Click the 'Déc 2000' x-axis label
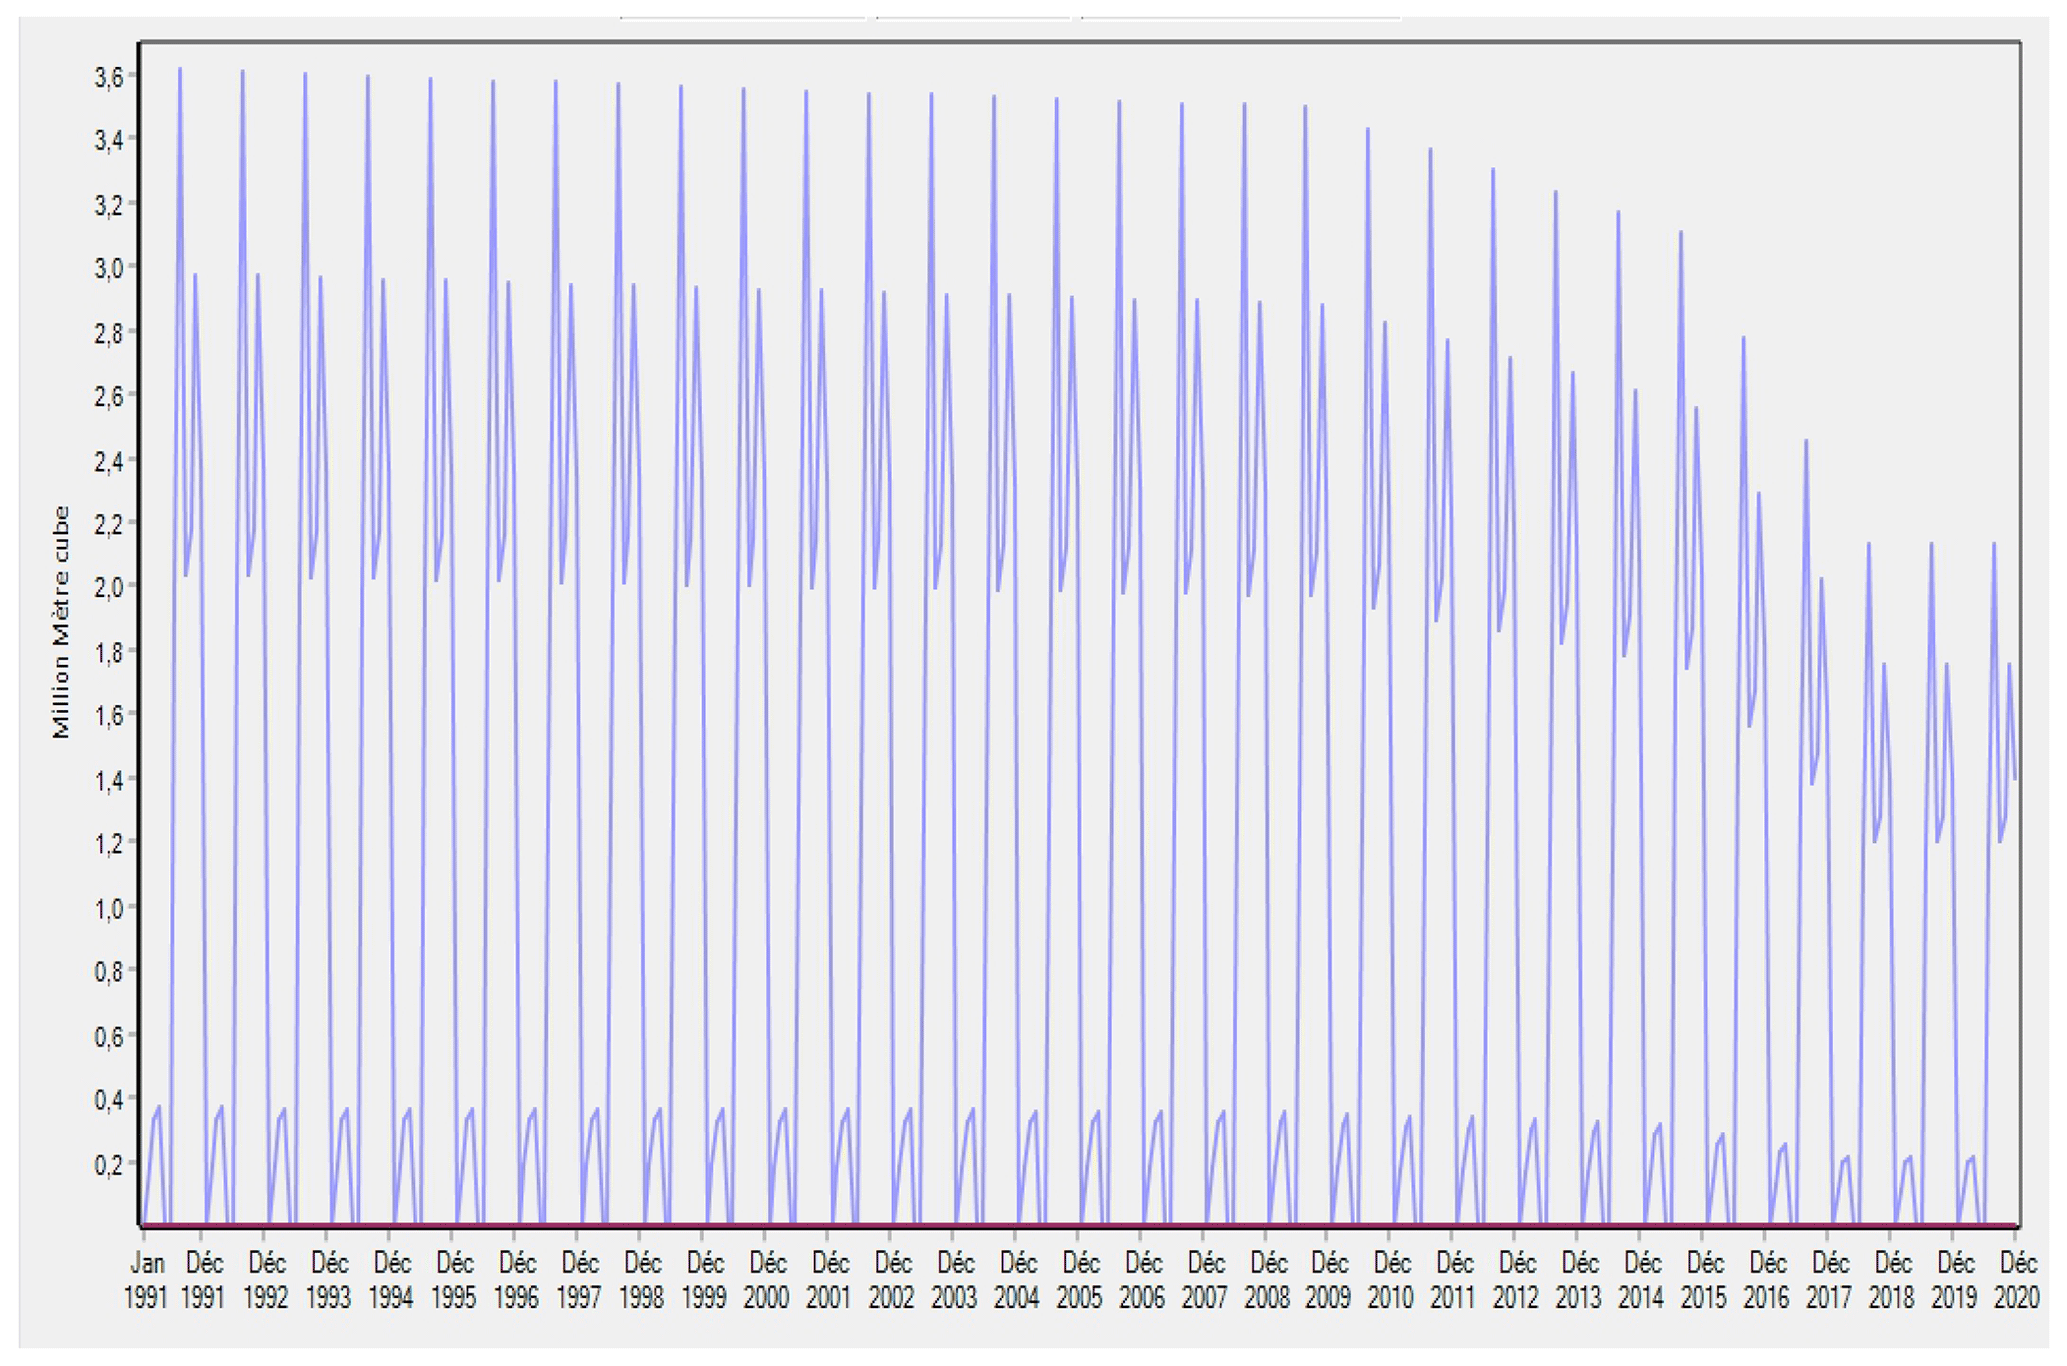Screen dimensions: 2067x1366 [767, 1280]
